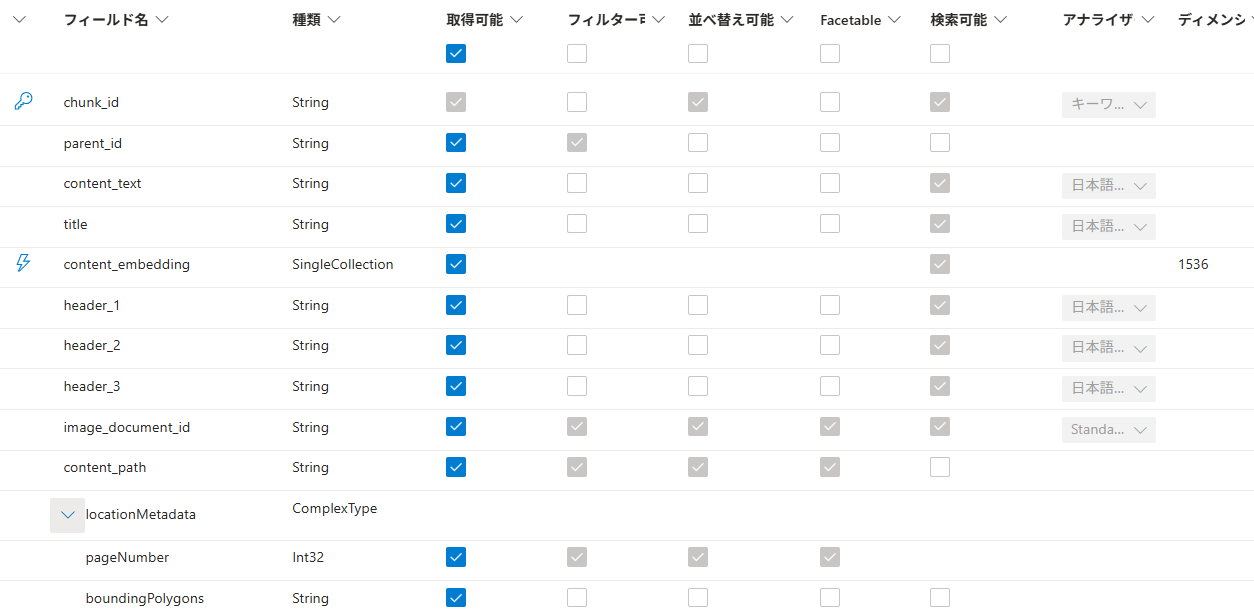Collapse the locationMetadata complex field
This screenshot has height=611, width=1254.
click(68, 515)
